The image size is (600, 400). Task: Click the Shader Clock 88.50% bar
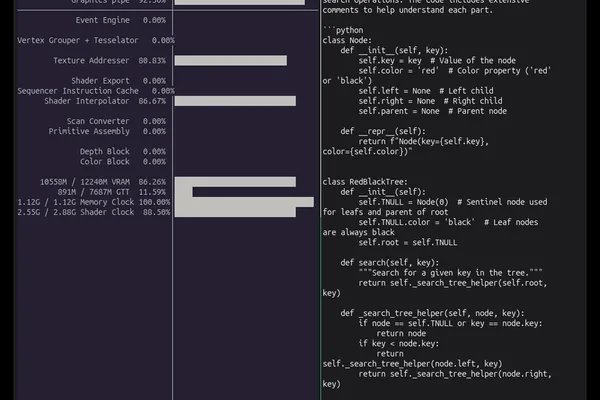(235, 212)
